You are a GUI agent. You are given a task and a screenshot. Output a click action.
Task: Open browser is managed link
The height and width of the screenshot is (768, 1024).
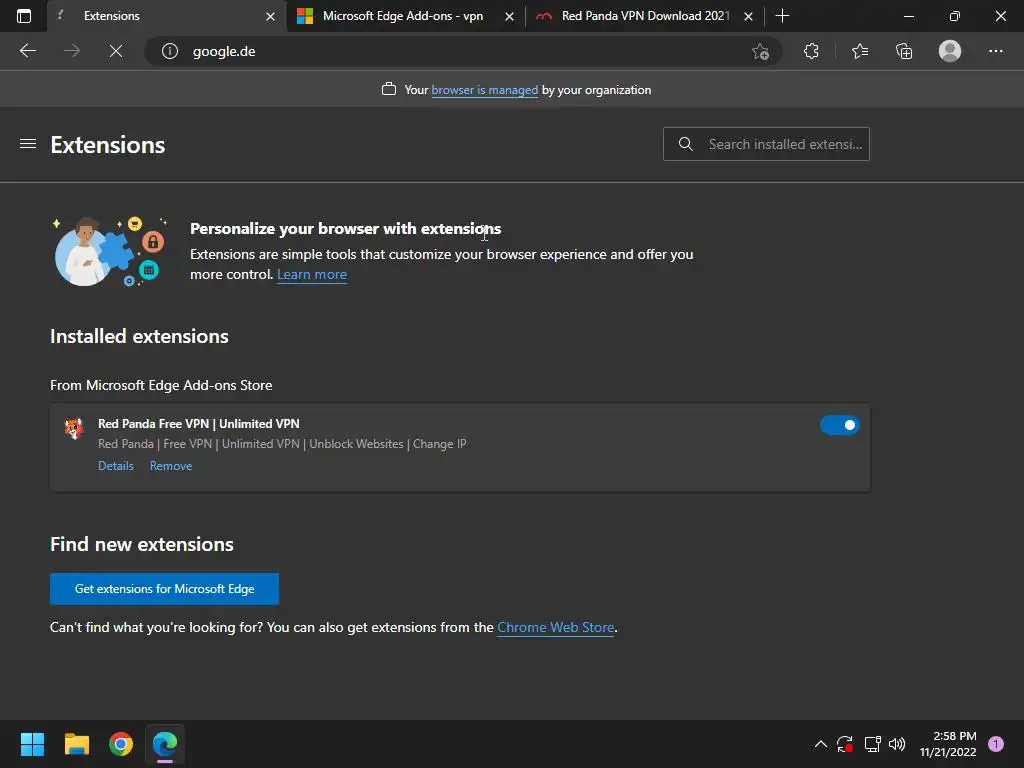point(485,90)
